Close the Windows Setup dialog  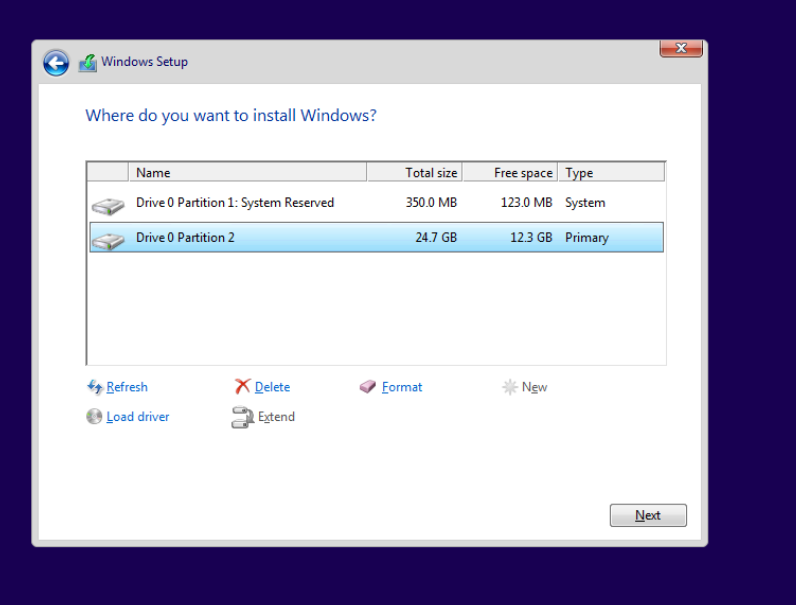click(x=681, y=48)
